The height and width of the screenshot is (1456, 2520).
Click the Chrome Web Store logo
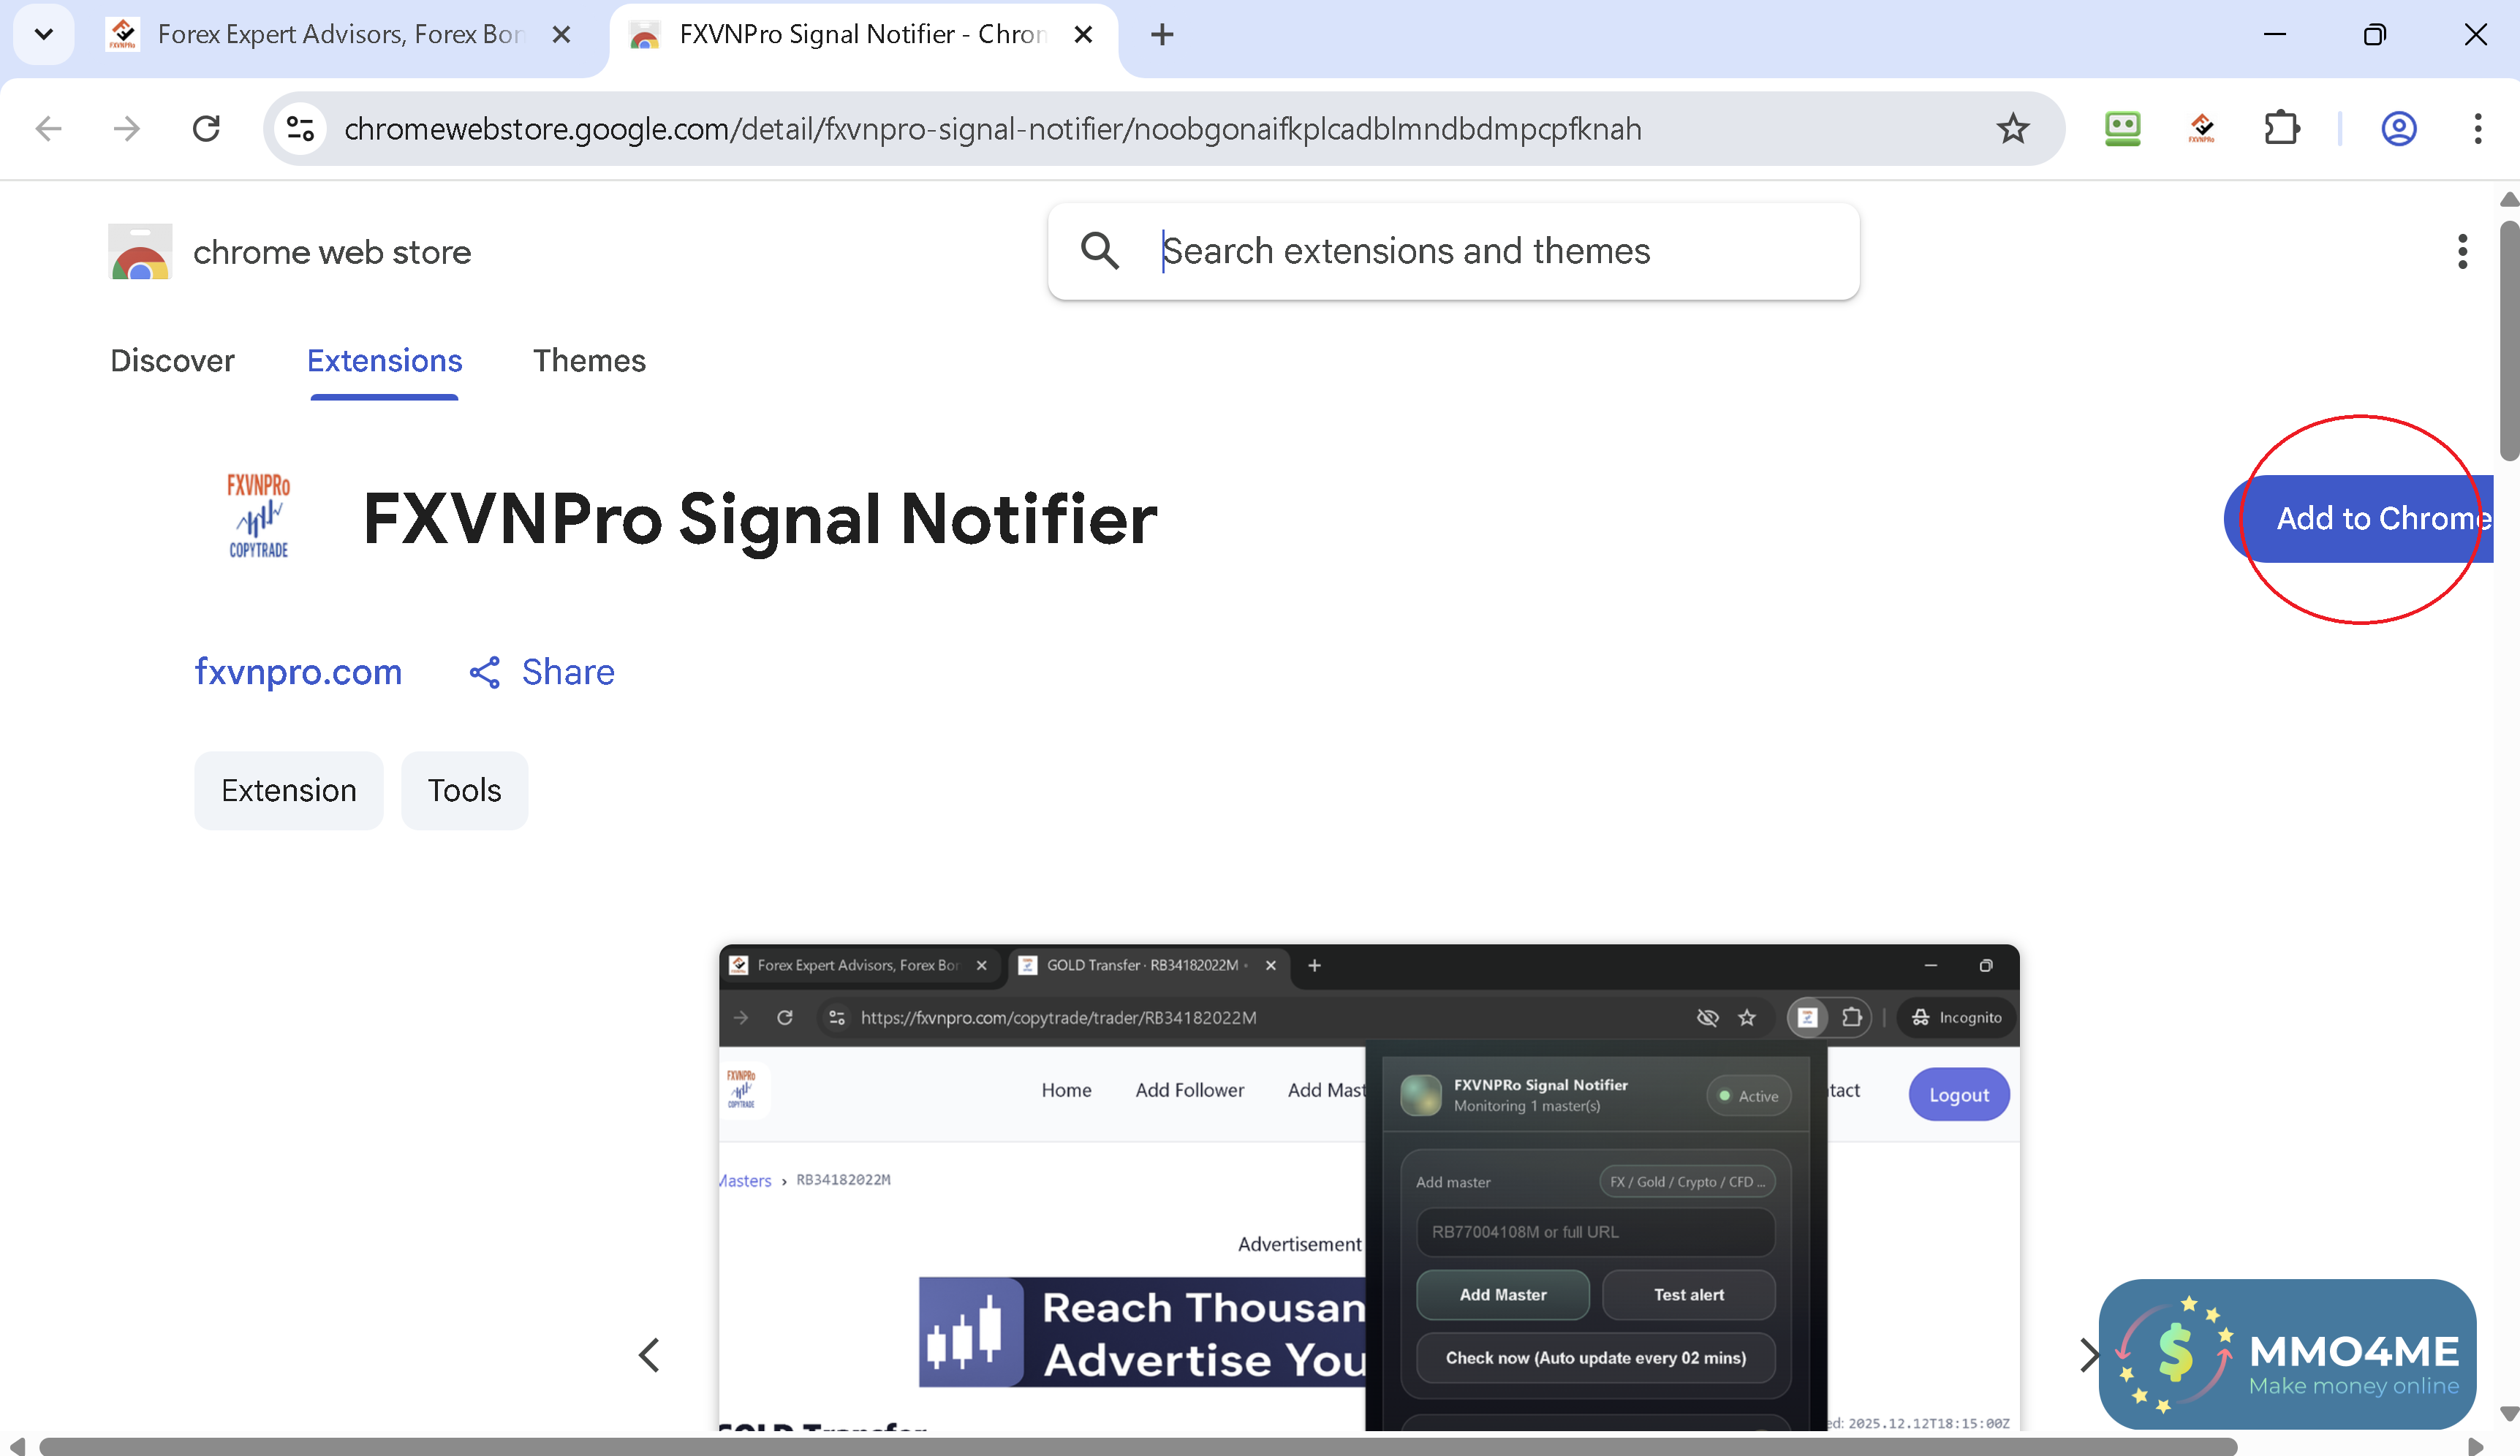(x=140, y=252)
